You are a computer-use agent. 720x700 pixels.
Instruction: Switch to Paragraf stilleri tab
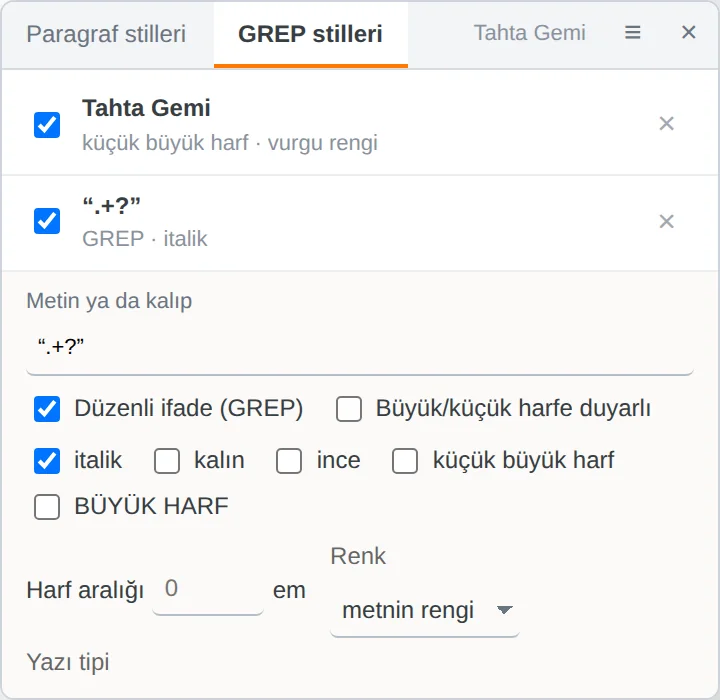click(x=106, y=34)
